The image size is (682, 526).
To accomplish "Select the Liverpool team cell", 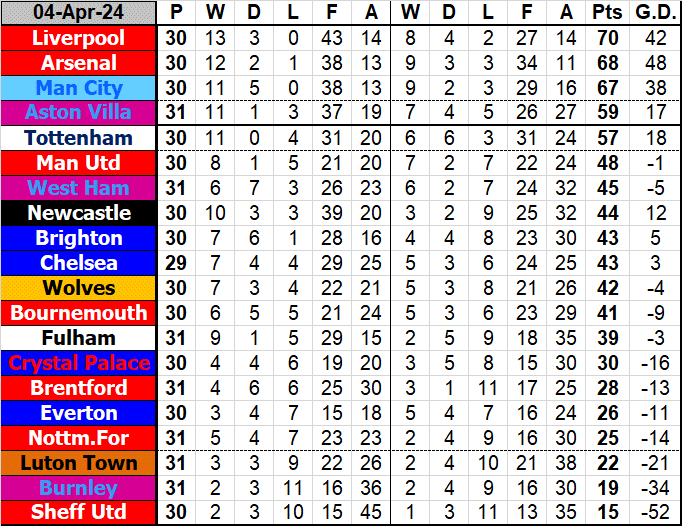I will pos(79,38).
